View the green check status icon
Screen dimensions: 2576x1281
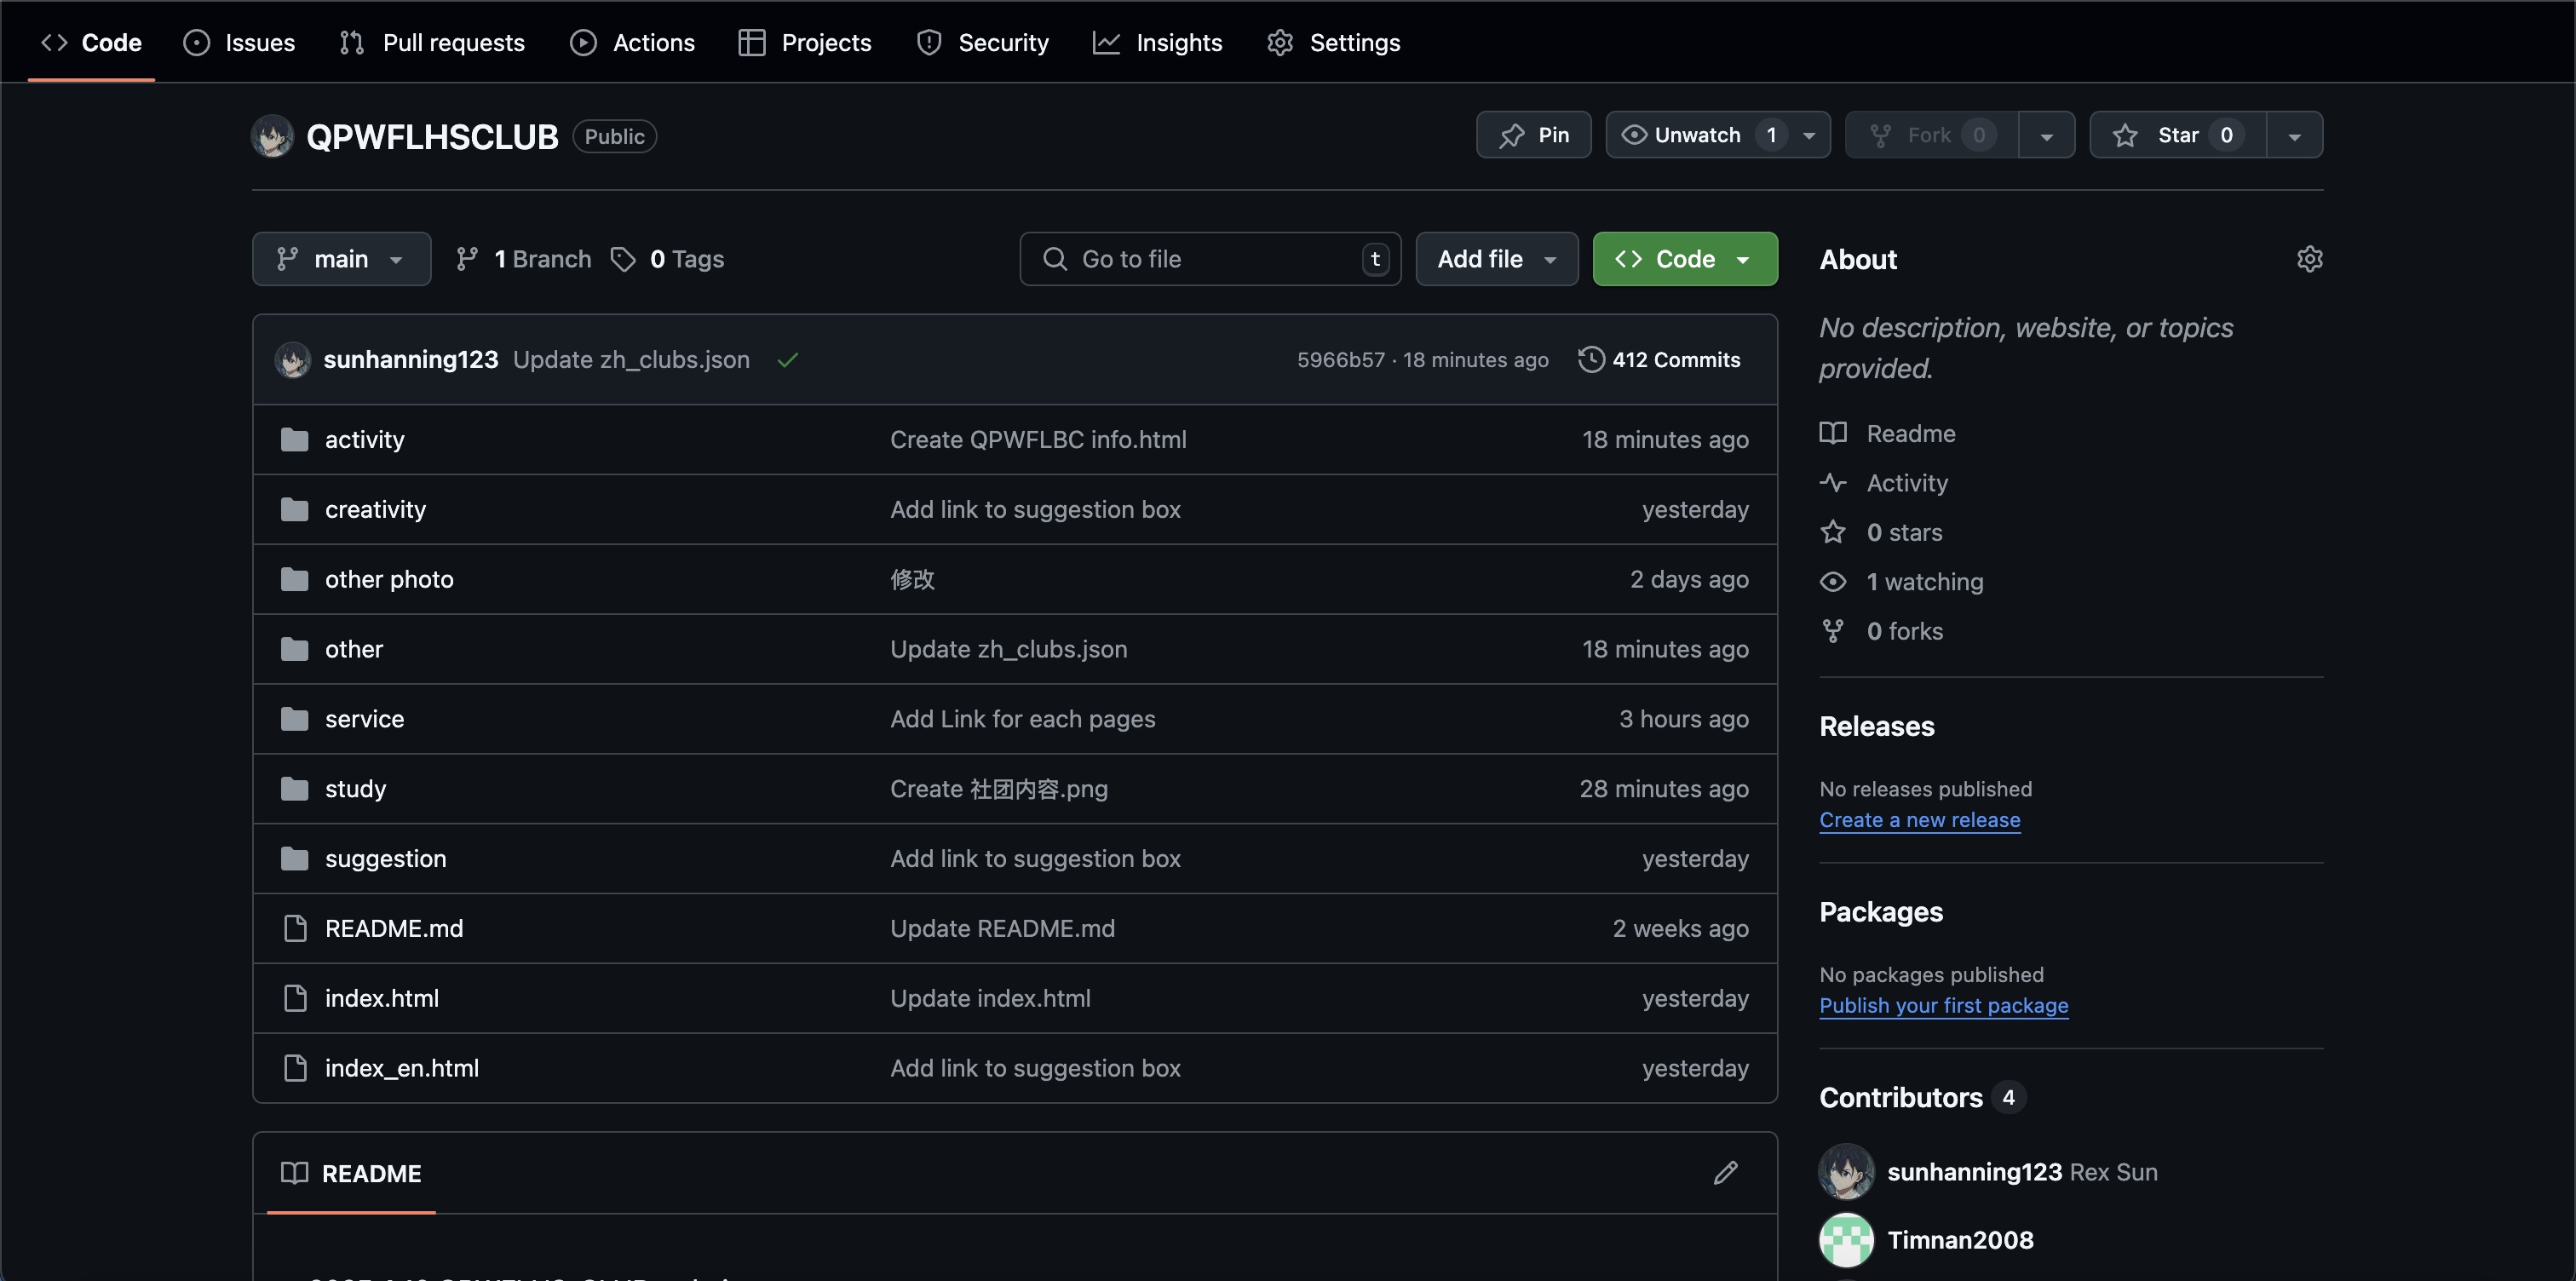787,360
